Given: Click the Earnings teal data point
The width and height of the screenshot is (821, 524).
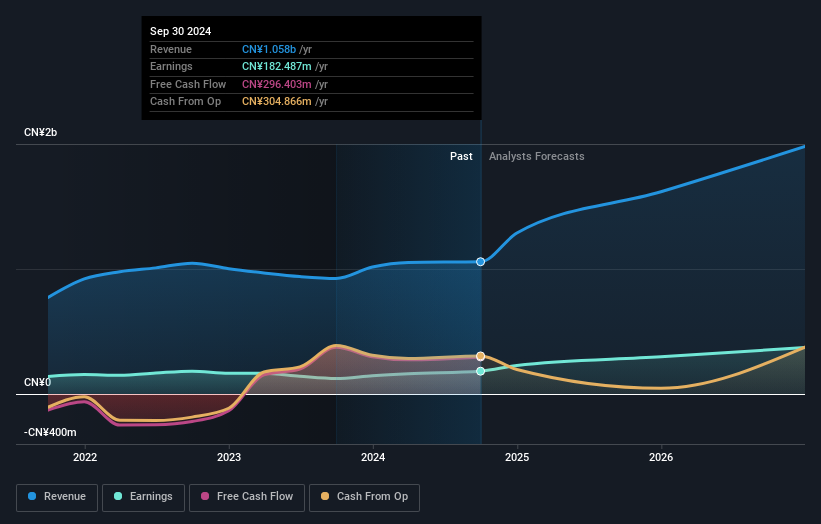Looking at the screenshot, I should [480, 371].
